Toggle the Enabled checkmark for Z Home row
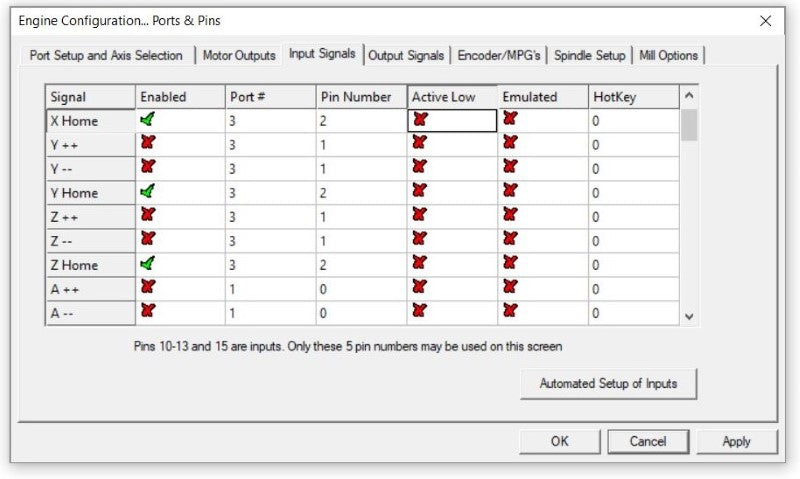 click(148, 264)
